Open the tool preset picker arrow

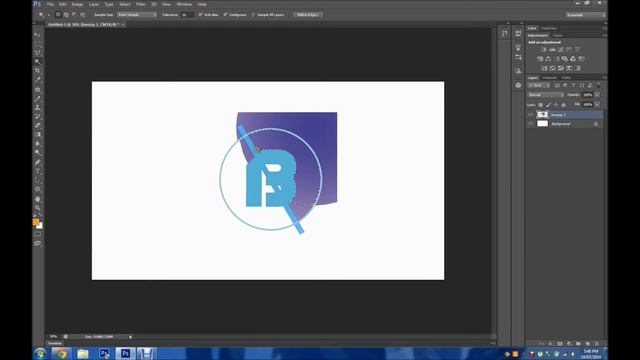click(49, 15)
